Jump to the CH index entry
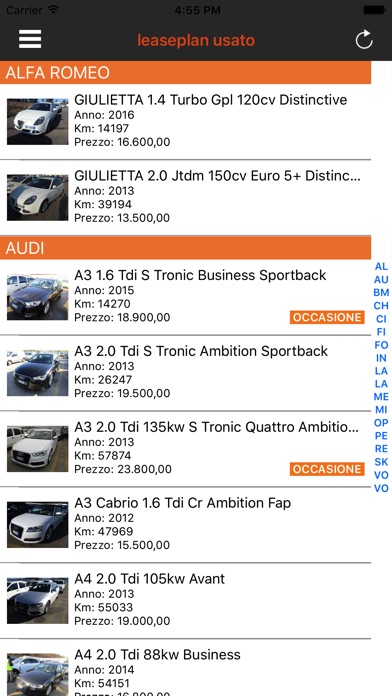Screen dimensions: 392x696 pyautogui.click(x=381, y=306)
